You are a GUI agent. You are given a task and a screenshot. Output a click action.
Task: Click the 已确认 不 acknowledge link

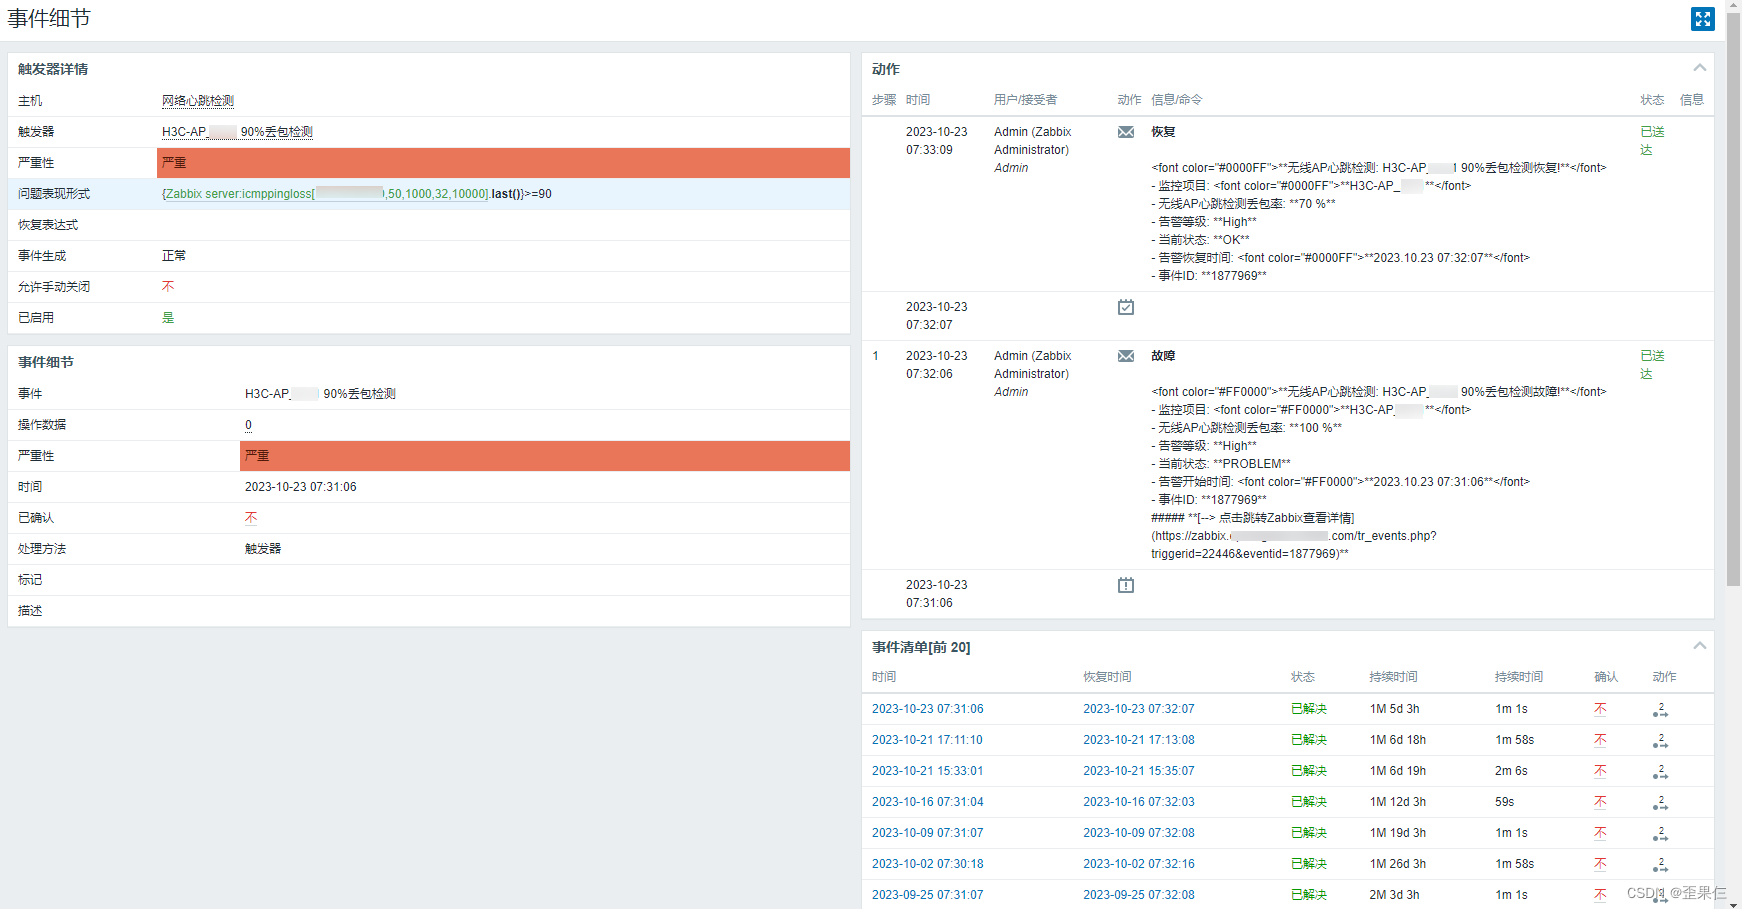[x=251, y=518]
